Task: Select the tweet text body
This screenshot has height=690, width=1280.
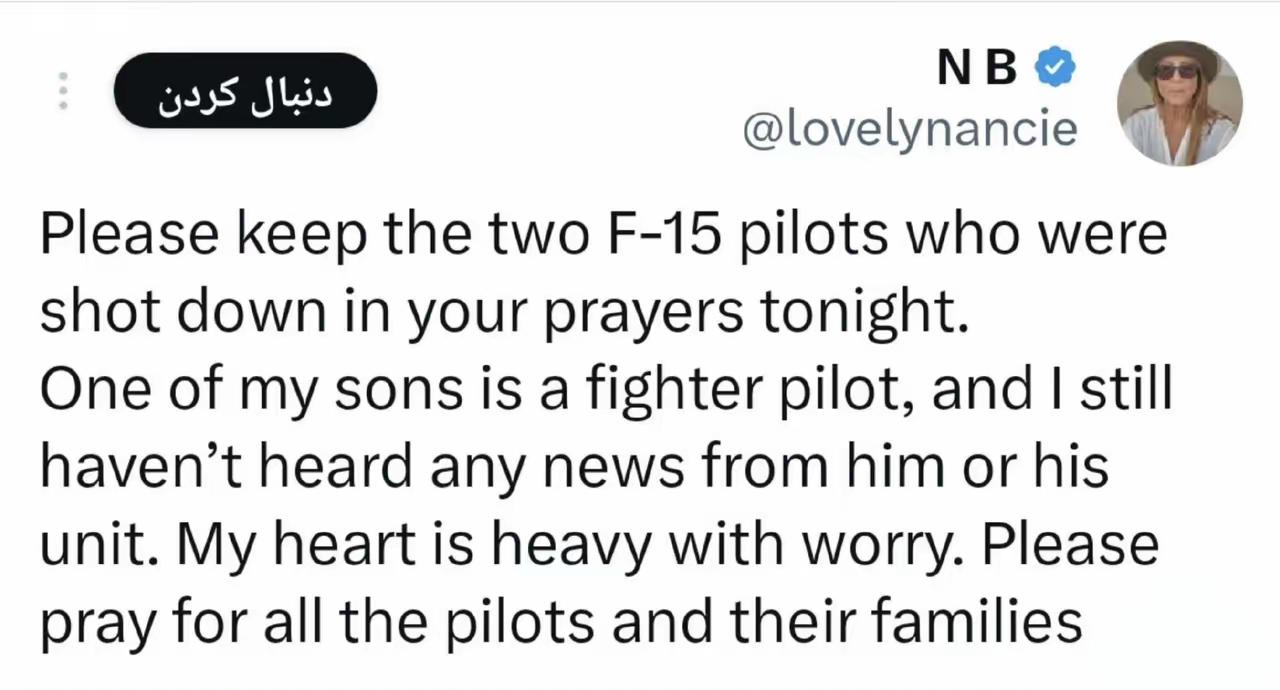Action: [x=600, y=425]
